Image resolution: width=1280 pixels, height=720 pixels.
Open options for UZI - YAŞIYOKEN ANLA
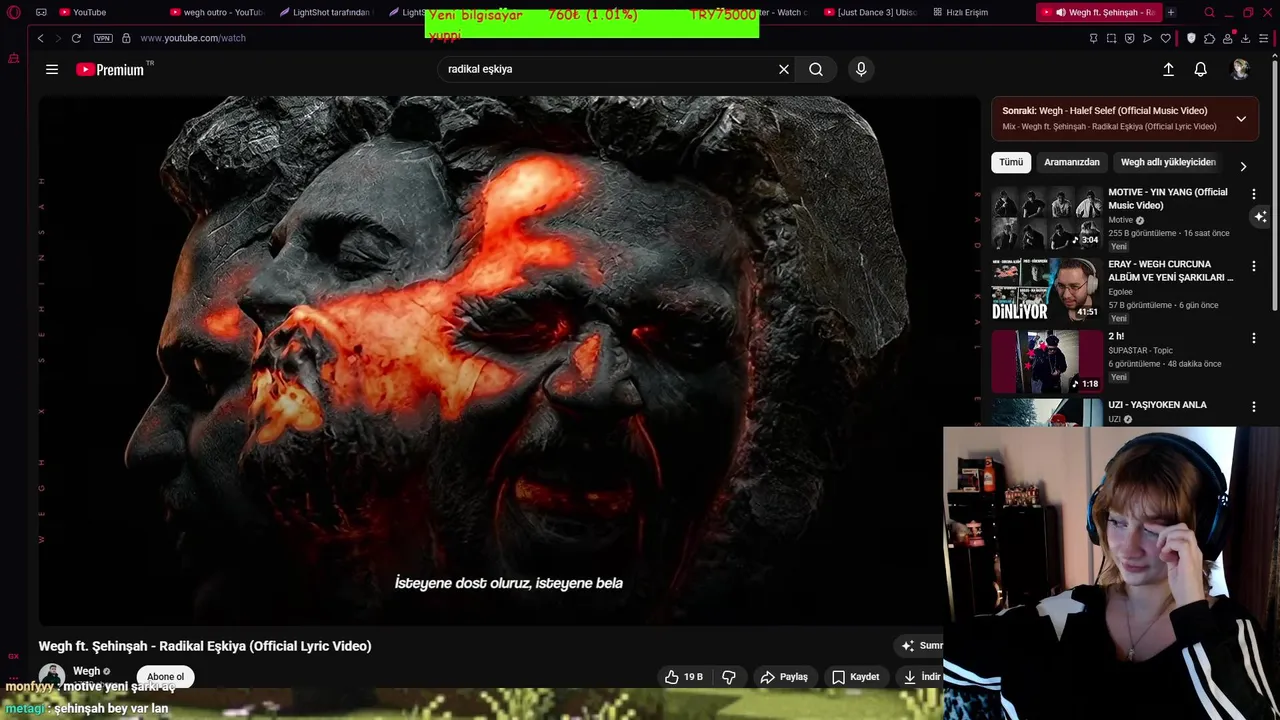pyautogui.click(x=1253, y=407)
